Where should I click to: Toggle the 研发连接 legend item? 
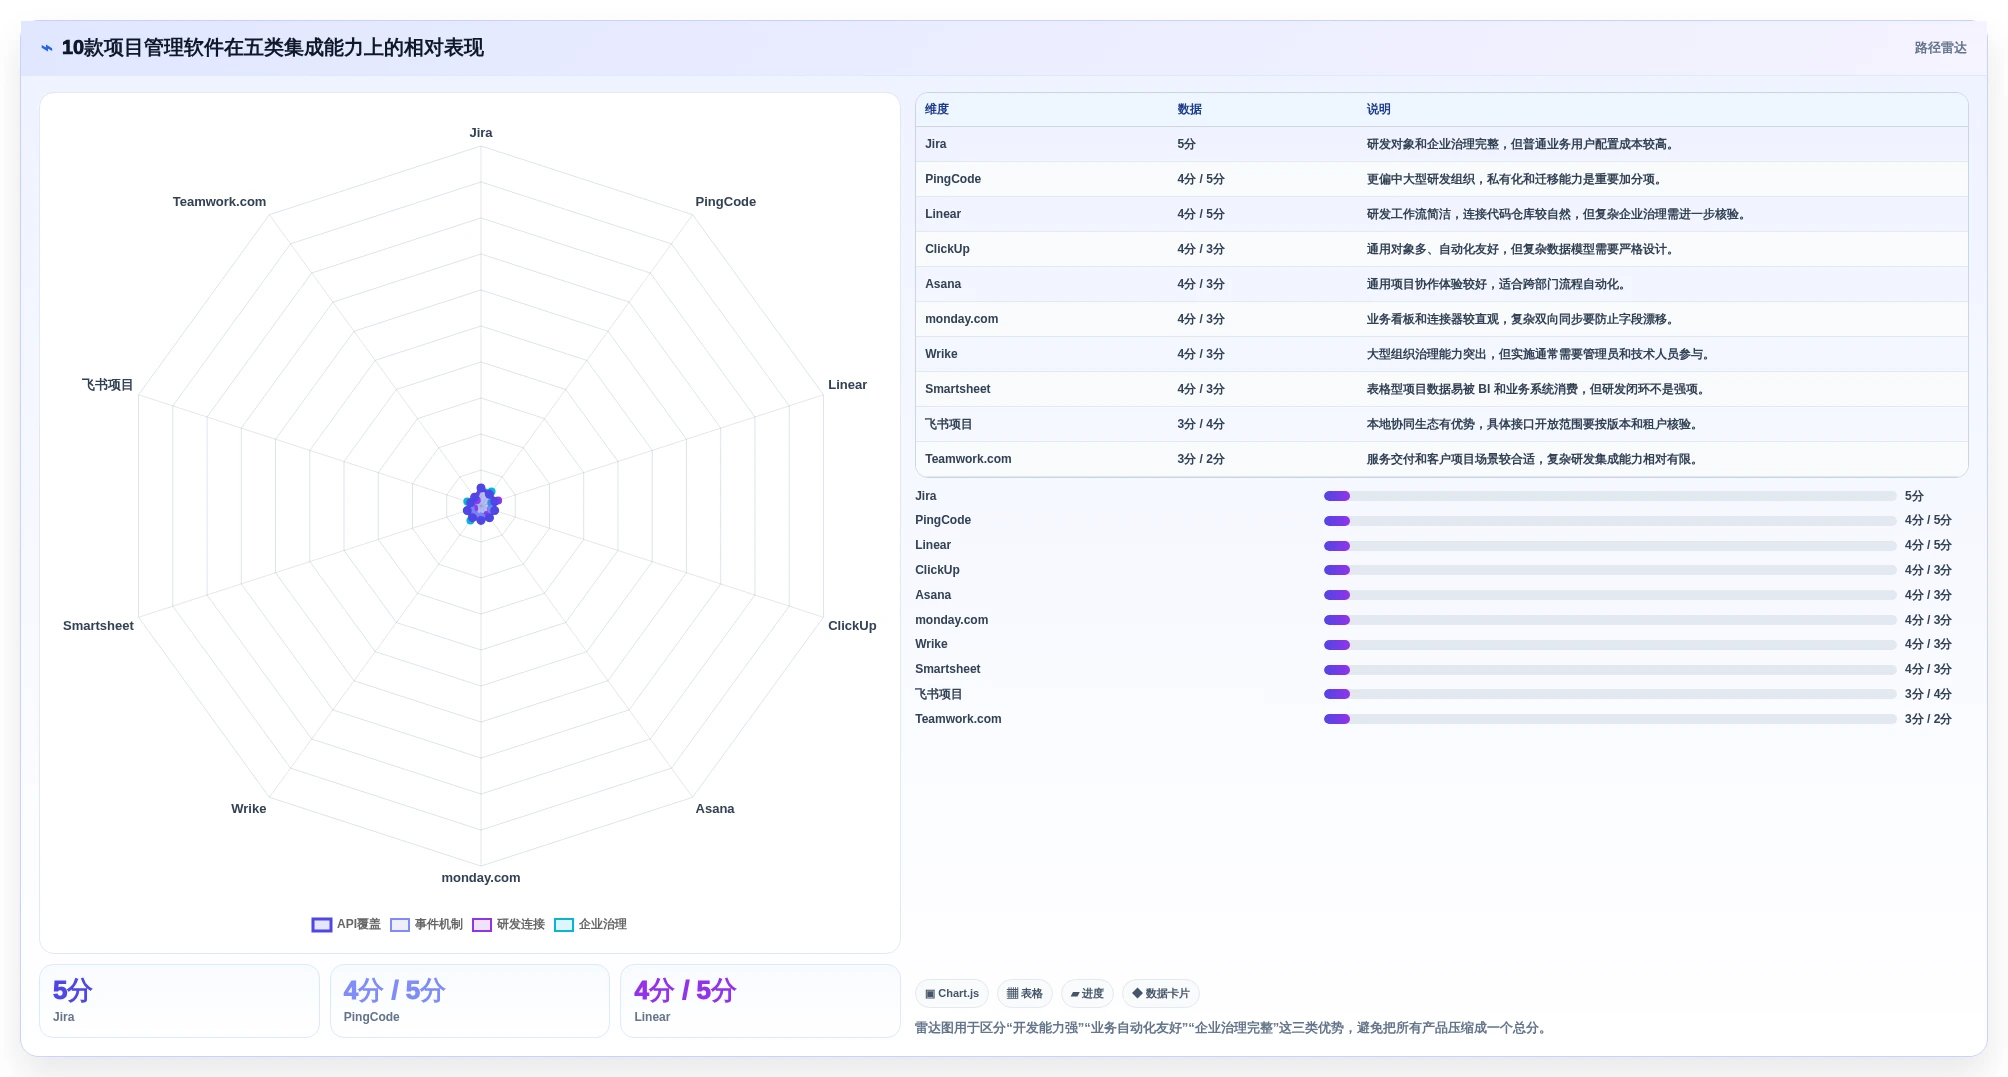tap(508, 925)
